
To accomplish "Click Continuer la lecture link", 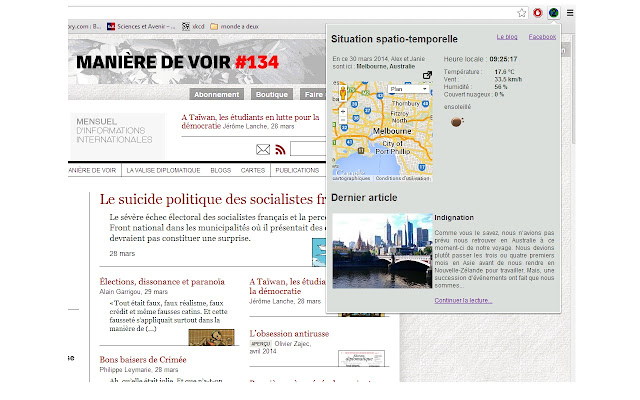I will pyautogui.click(x=463, y=300).
